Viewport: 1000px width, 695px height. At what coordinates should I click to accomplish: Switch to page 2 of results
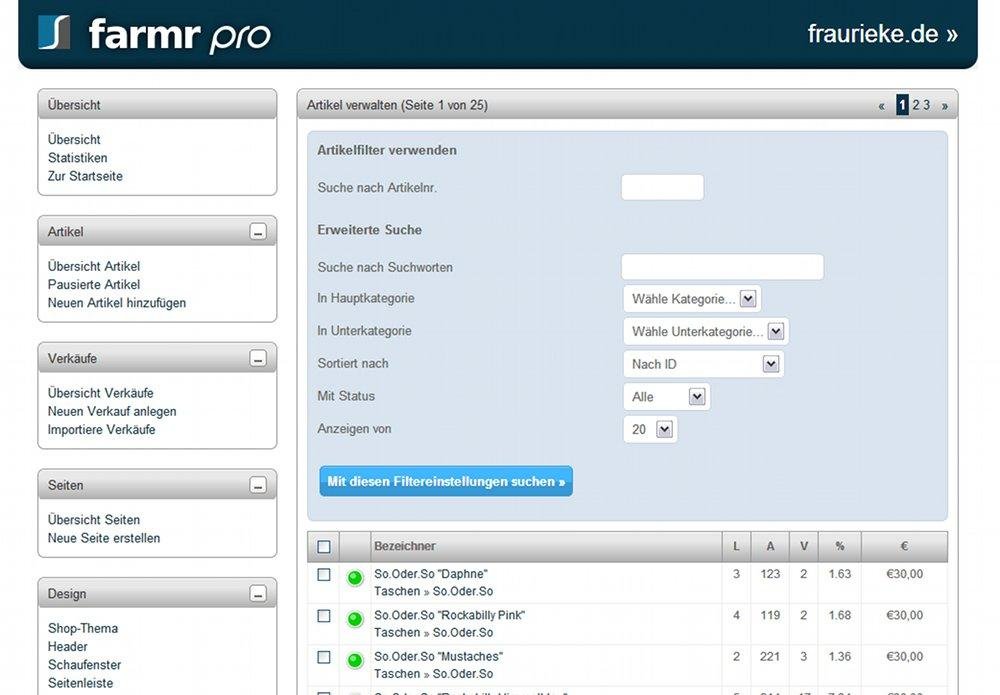pyautogui.click(x=915, y=104)
